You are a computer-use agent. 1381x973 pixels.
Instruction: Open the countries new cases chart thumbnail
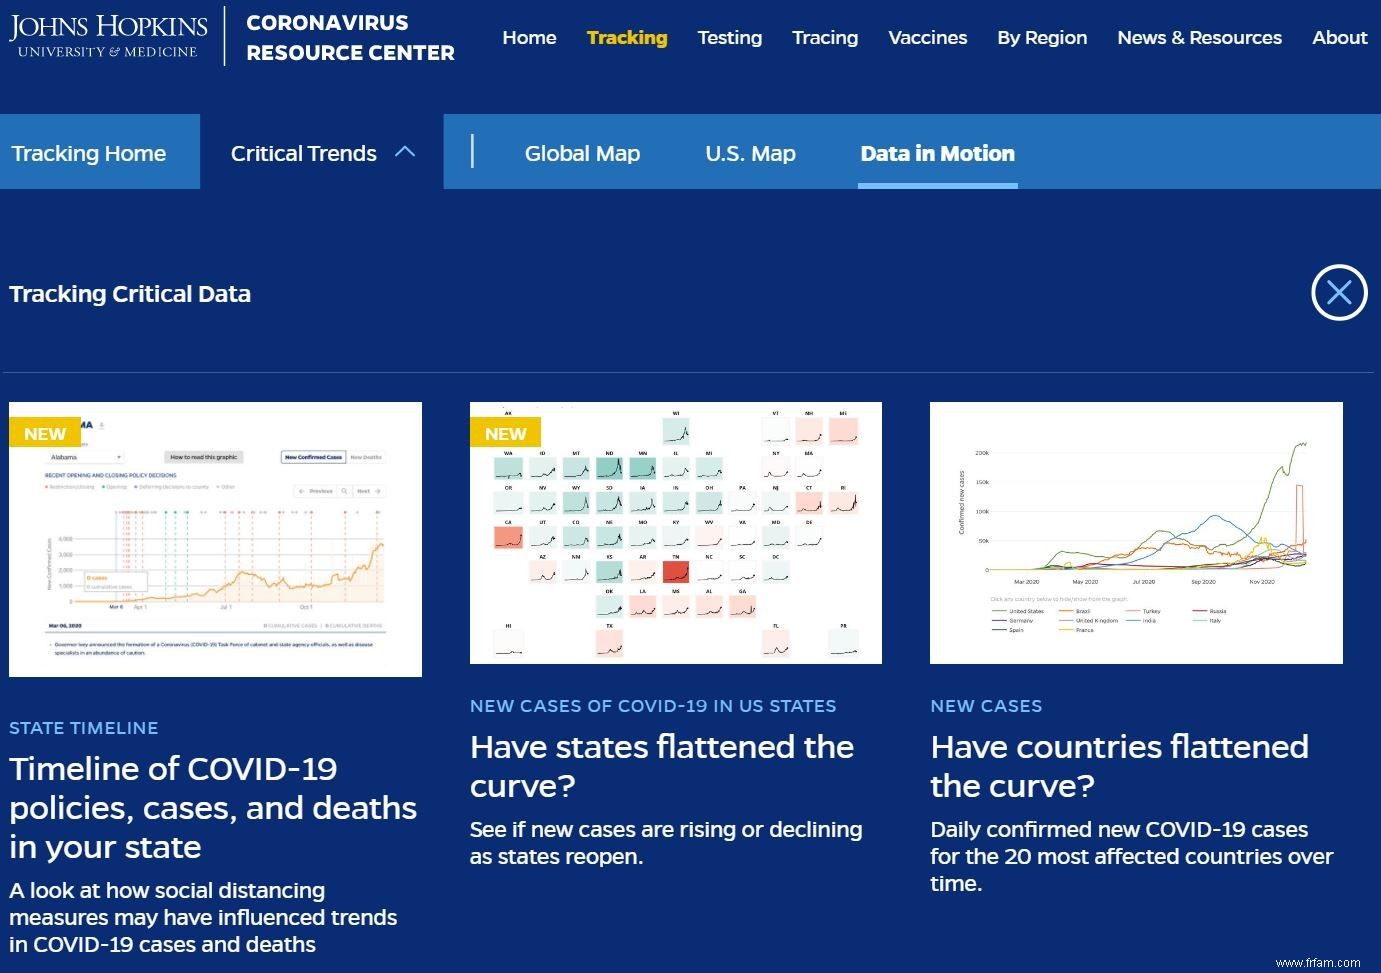1136,533
